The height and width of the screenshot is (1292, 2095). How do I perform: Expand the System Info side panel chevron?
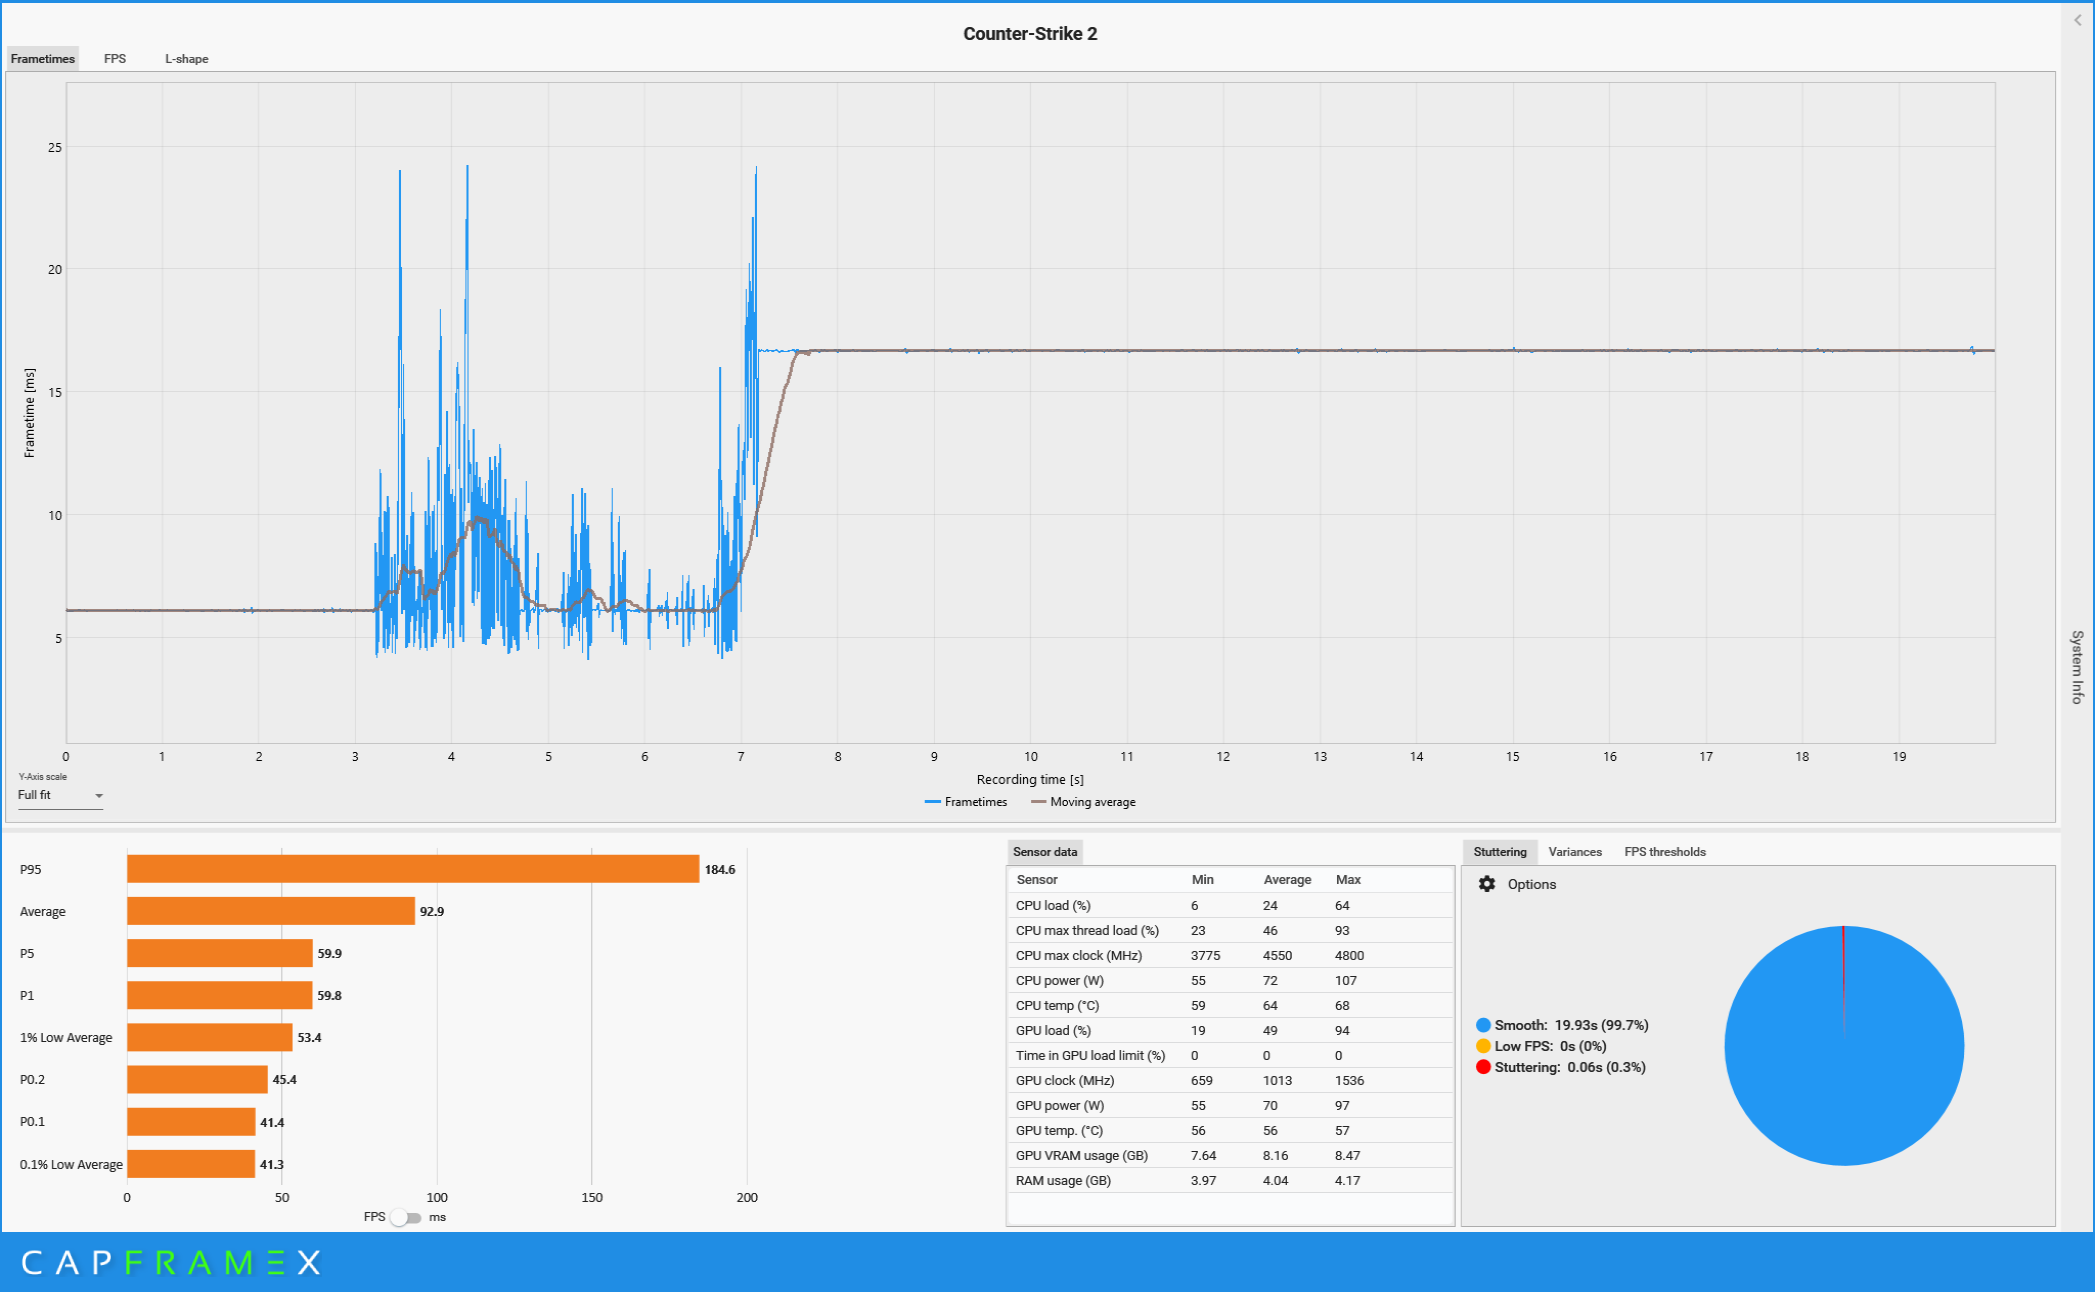tap(2077, 20)
